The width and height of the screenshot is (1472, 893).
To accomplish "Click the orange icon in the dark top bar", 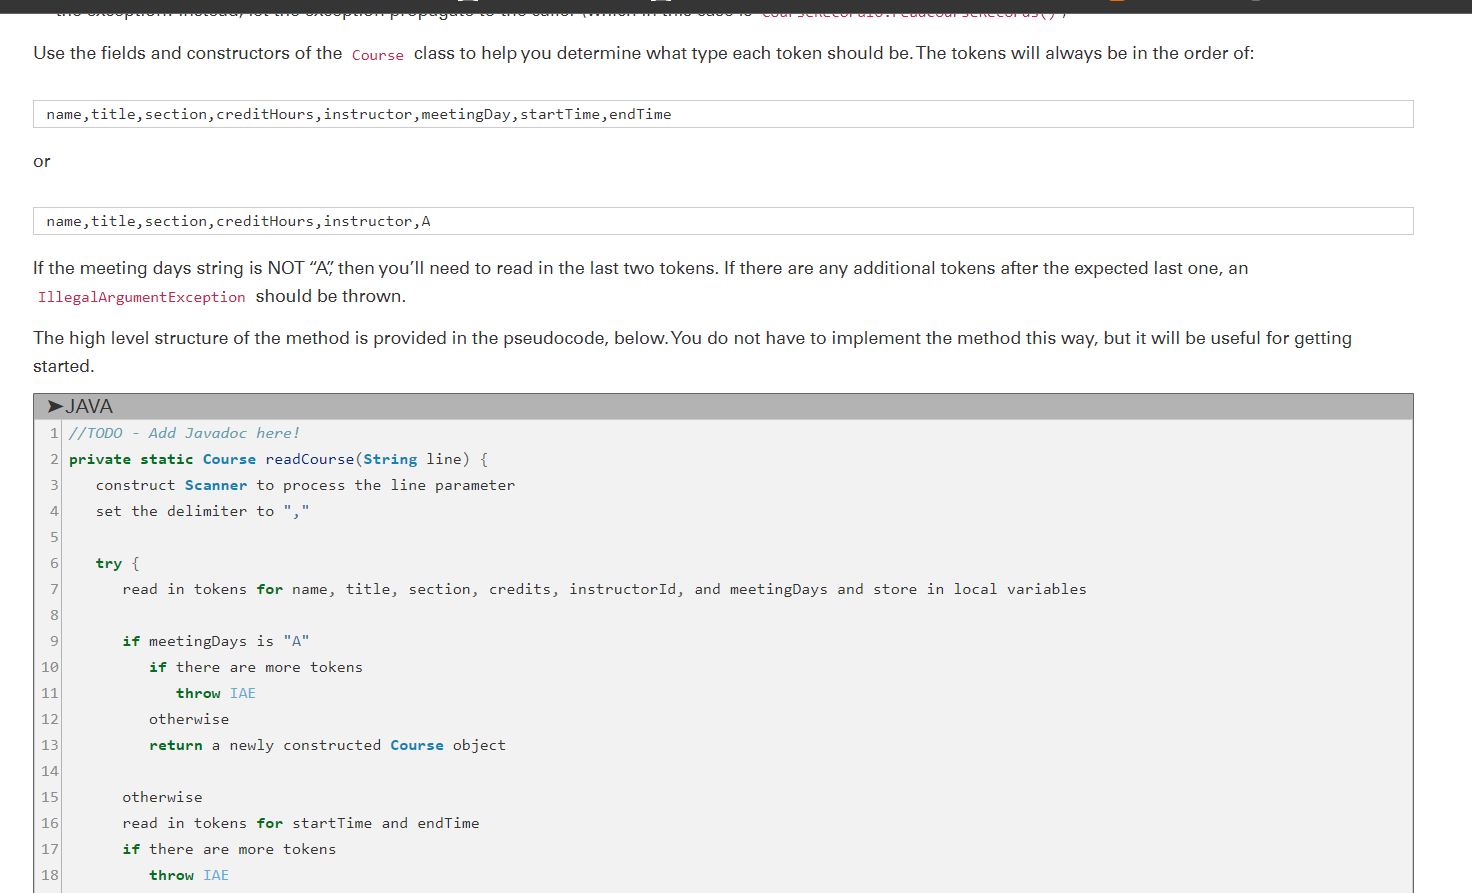I will (x=1116, y=3).
